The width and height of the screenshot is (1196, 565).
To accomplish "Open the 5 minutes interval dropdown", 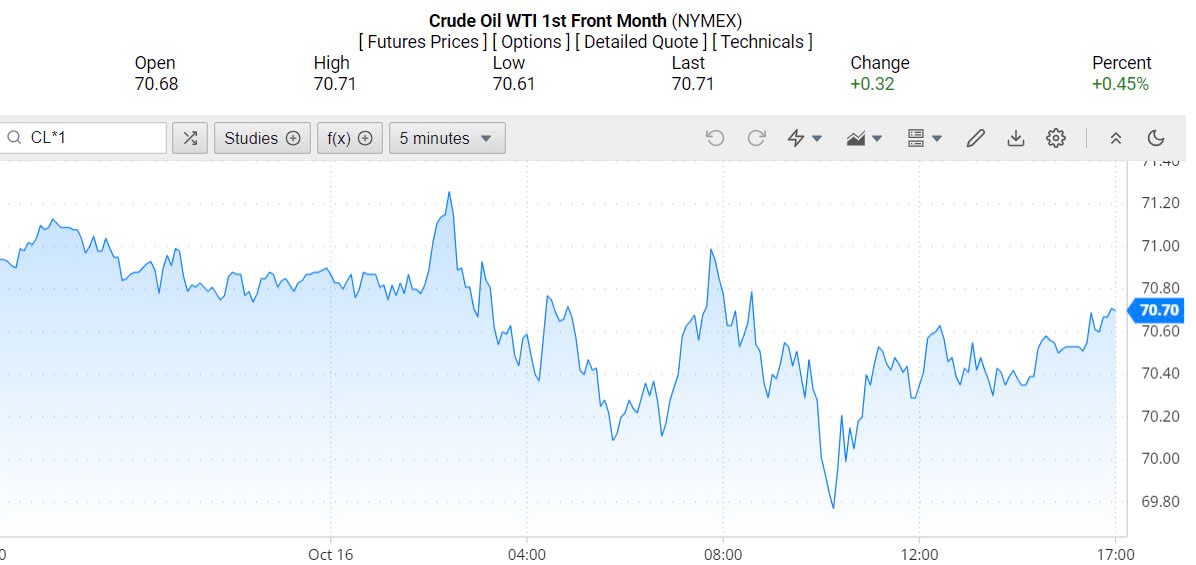I will click(x=446, y=138).
